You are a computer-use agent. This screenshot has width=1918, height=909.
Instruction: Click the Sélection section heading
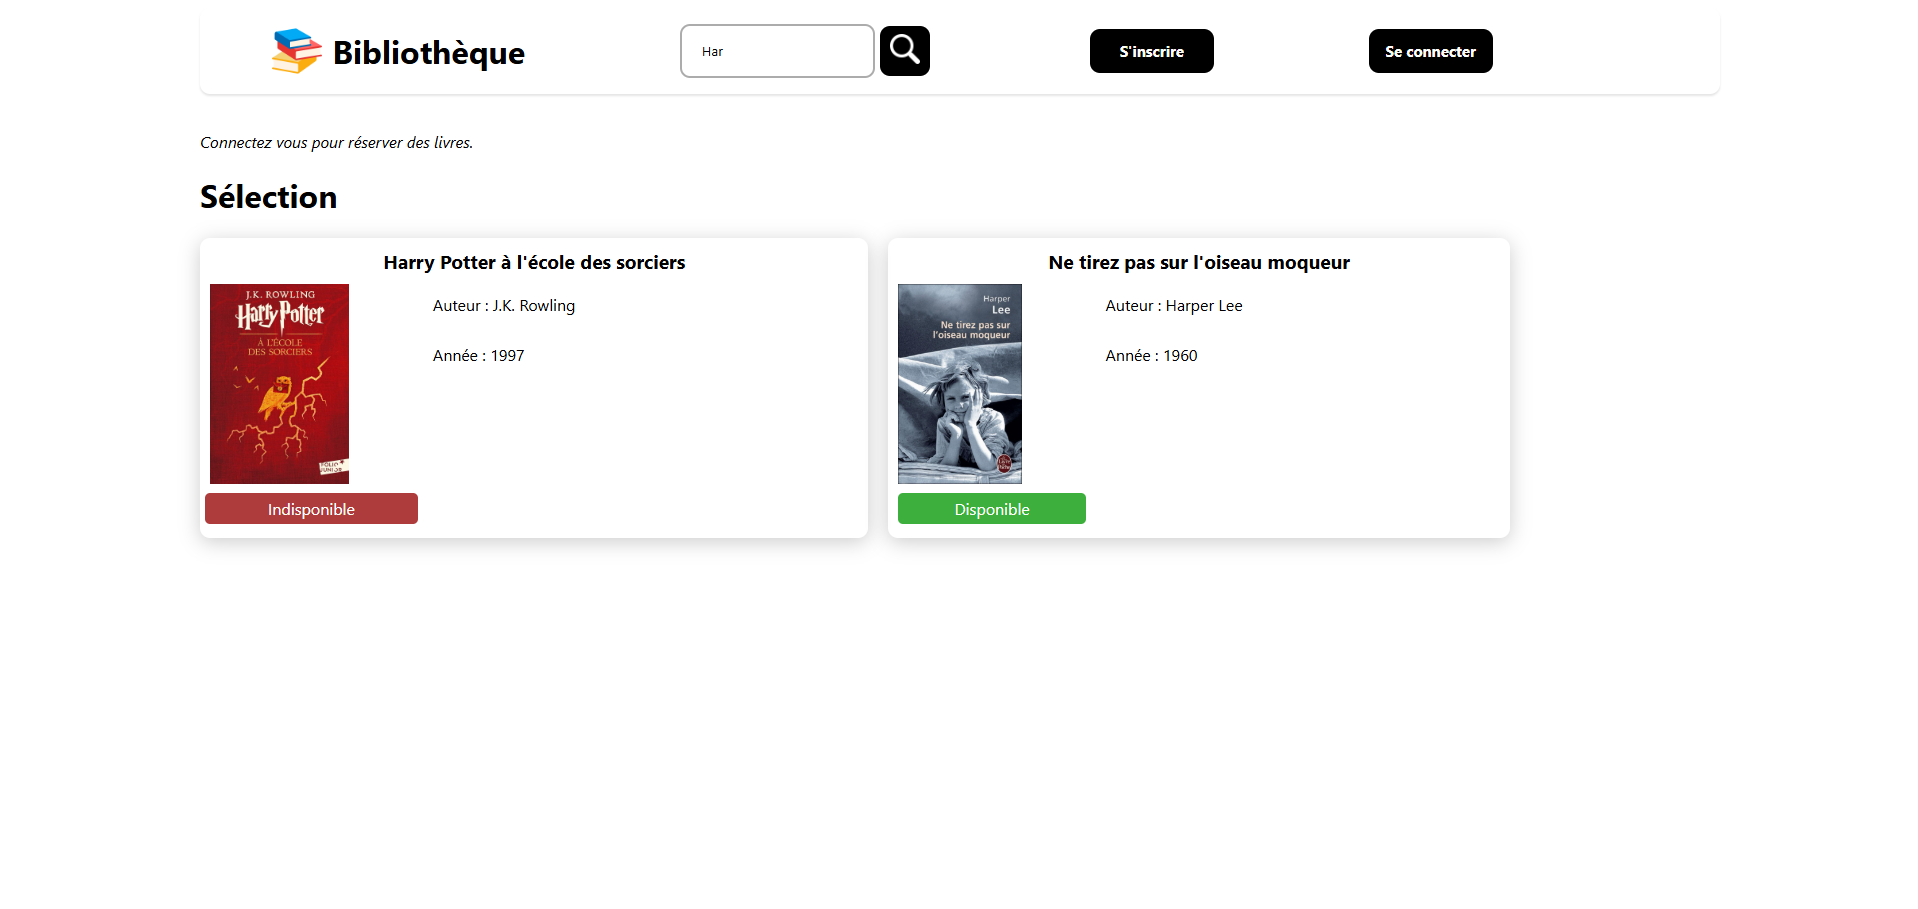pos(268,197)
